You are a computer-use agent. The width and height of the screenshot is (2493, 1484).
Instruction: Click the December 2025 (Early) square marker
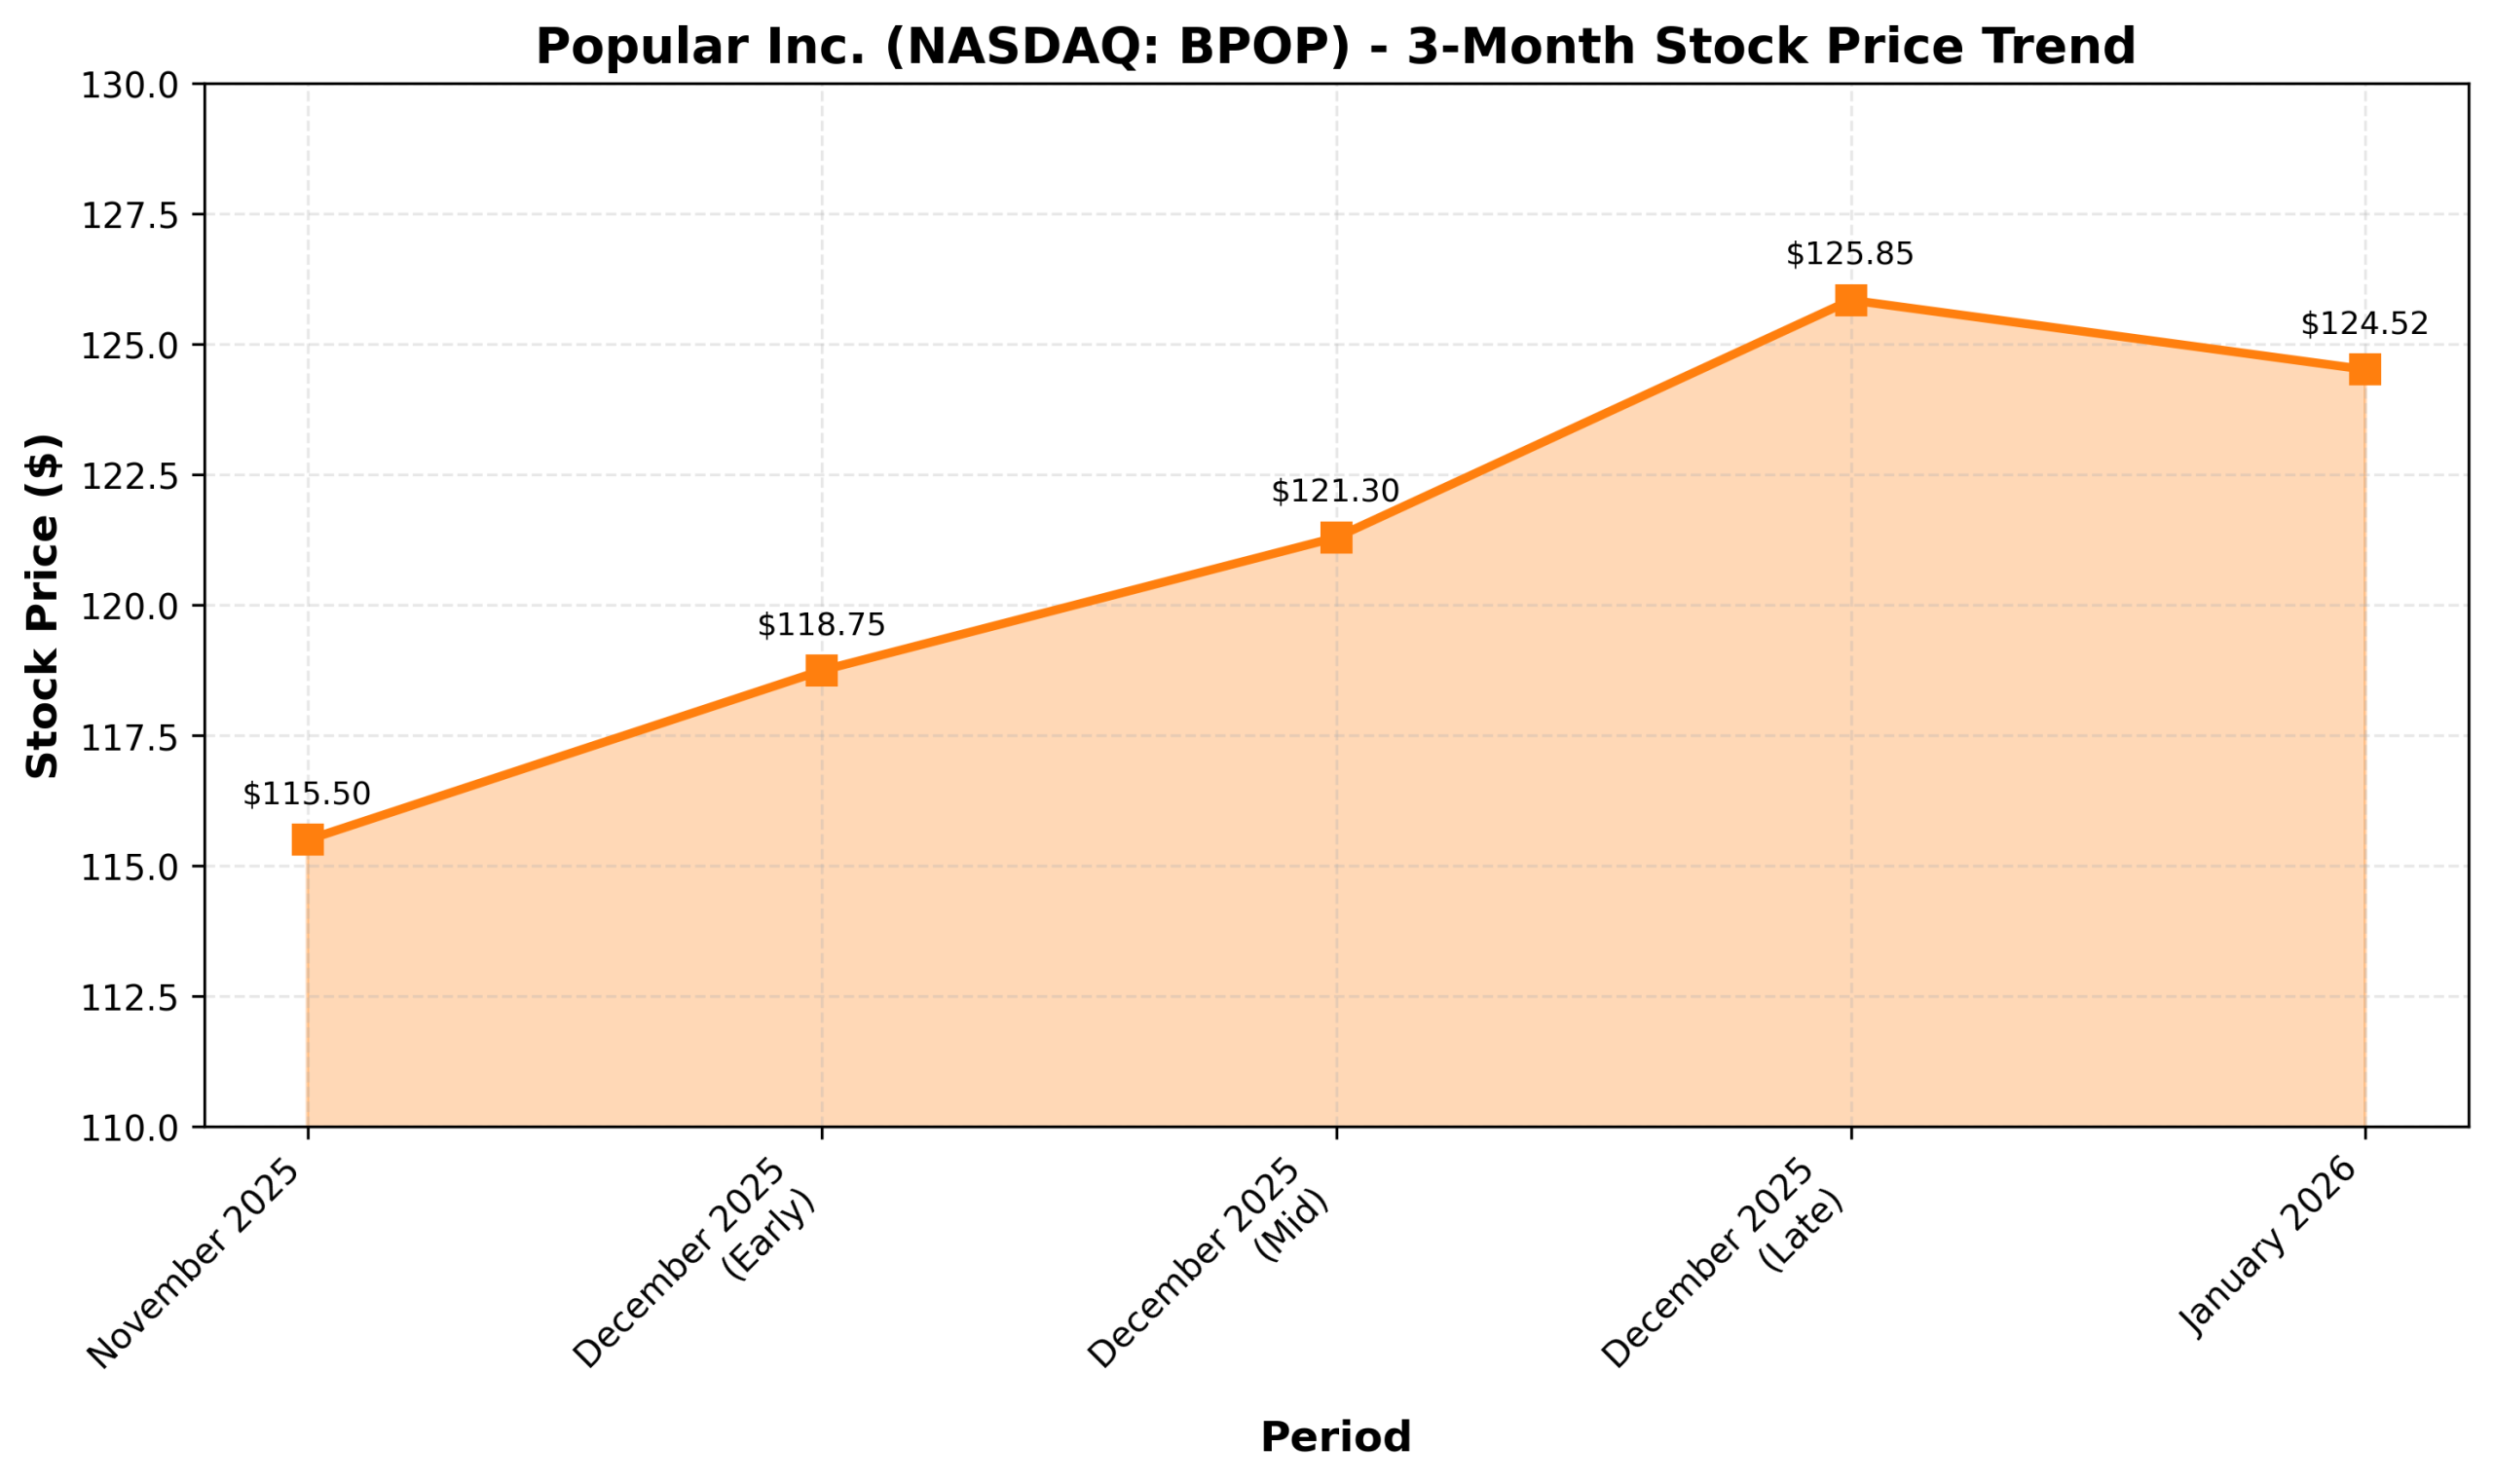click(x=821, y=670)
